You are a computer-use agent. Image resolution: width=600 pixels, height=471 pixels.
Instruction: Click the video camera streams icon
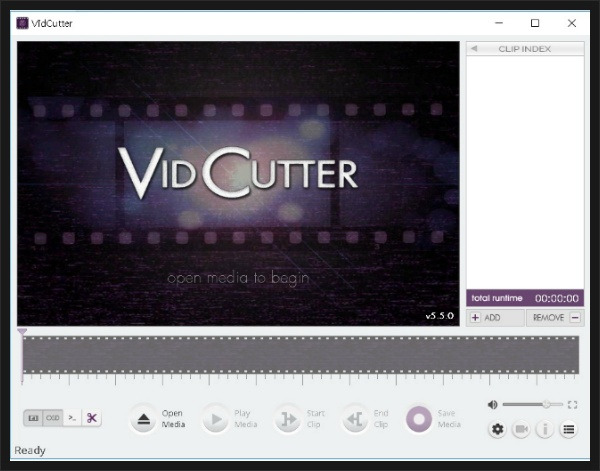coord(521,429)
